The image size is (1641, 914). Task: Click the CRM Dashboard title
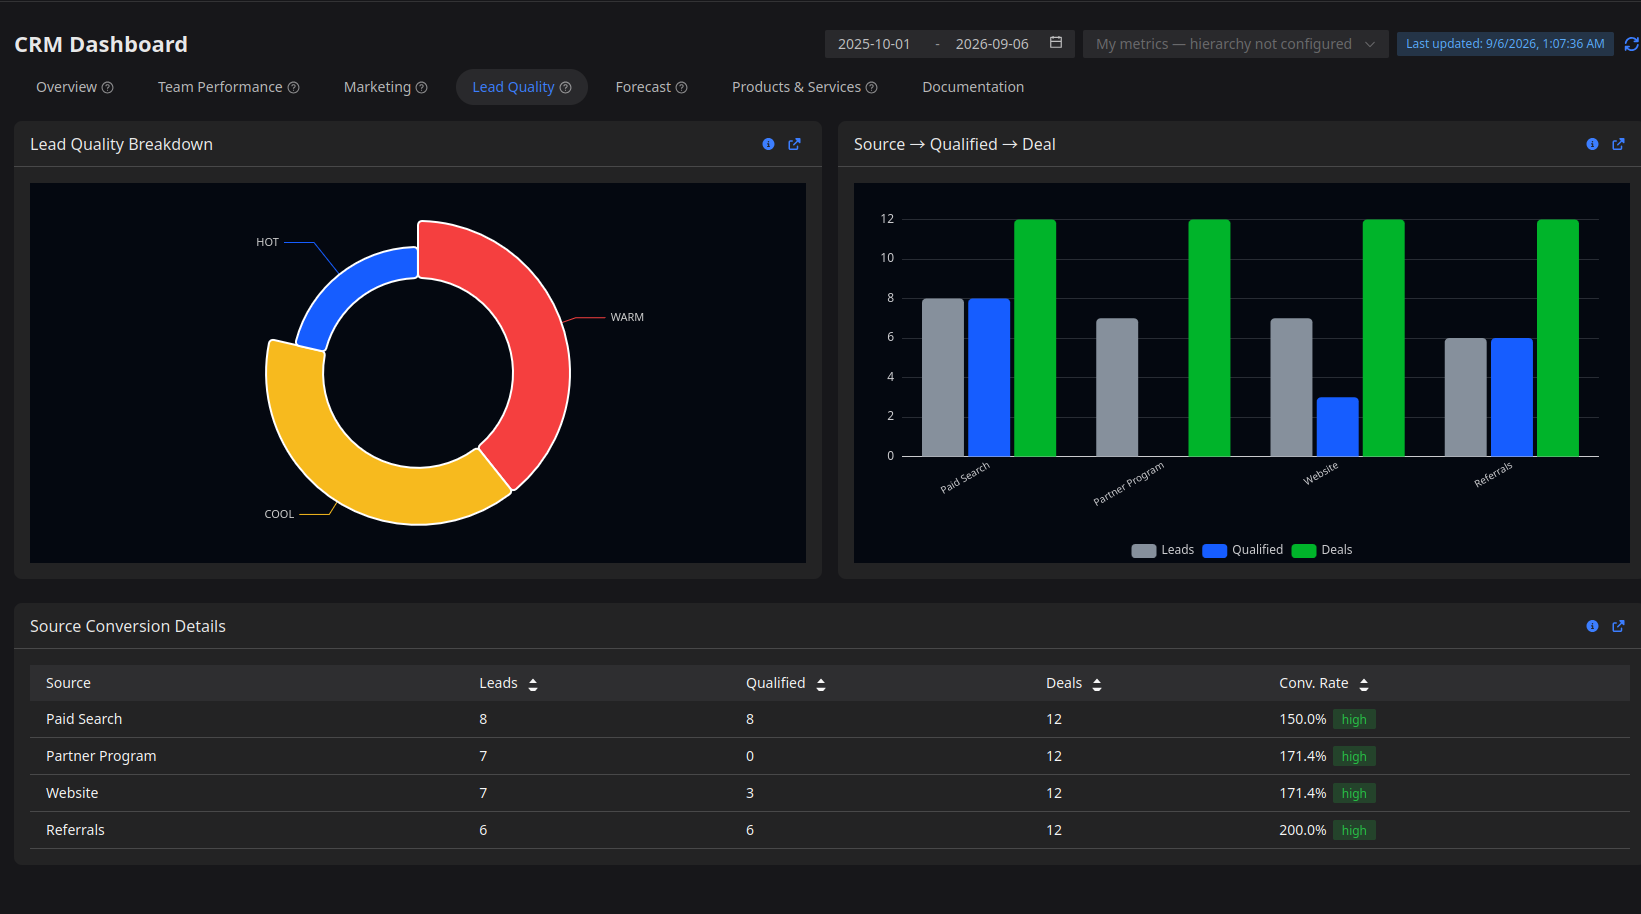pyautogui.click(x=101, y=45)
